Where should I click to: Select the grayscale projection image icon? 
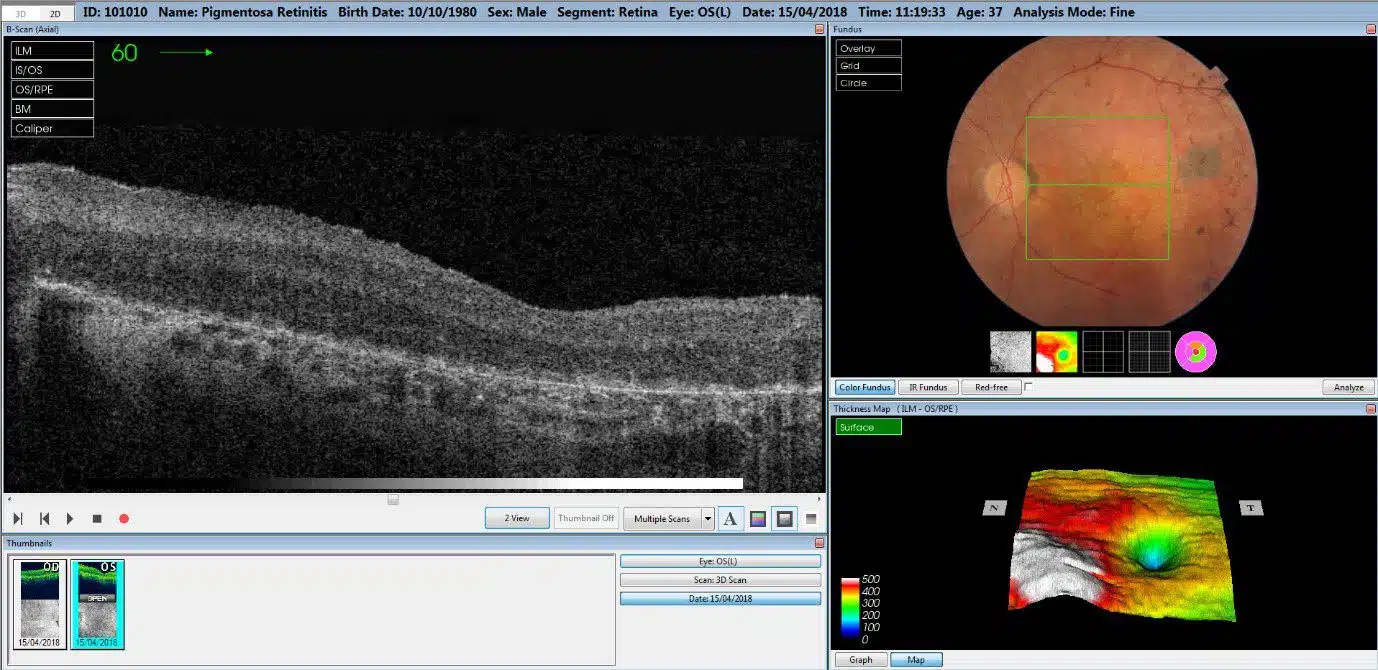[x=1010, y=352]
